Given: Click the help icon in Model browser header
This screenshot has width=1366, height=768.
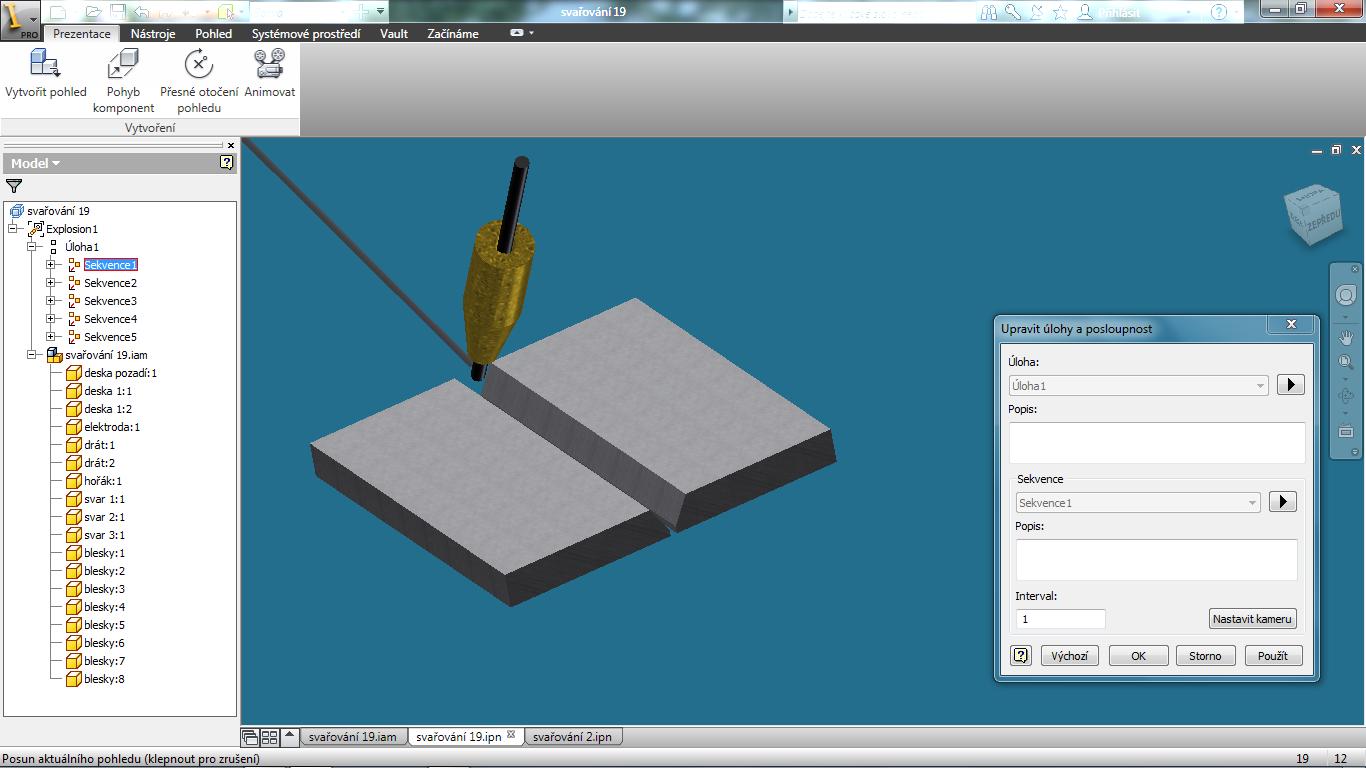Looking at the screenshot, I should pyautogui.click(x=227, y=162).
